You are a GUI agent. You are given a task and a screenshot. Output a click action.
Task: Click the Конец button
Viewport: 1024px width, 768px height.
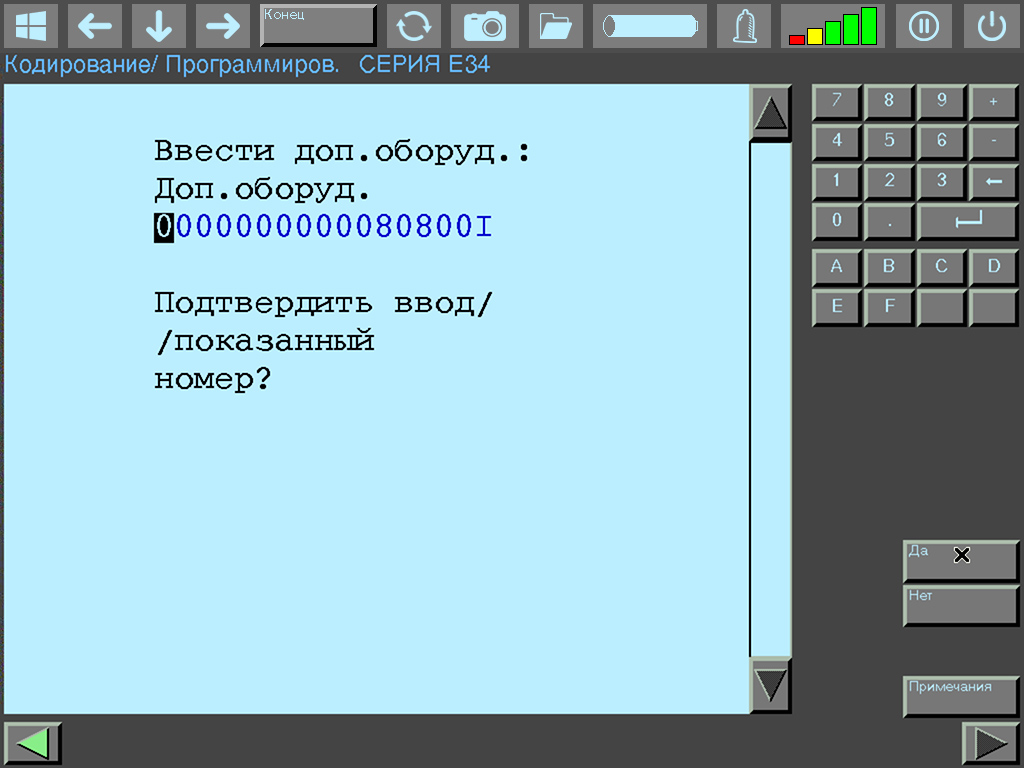point(318,26)
